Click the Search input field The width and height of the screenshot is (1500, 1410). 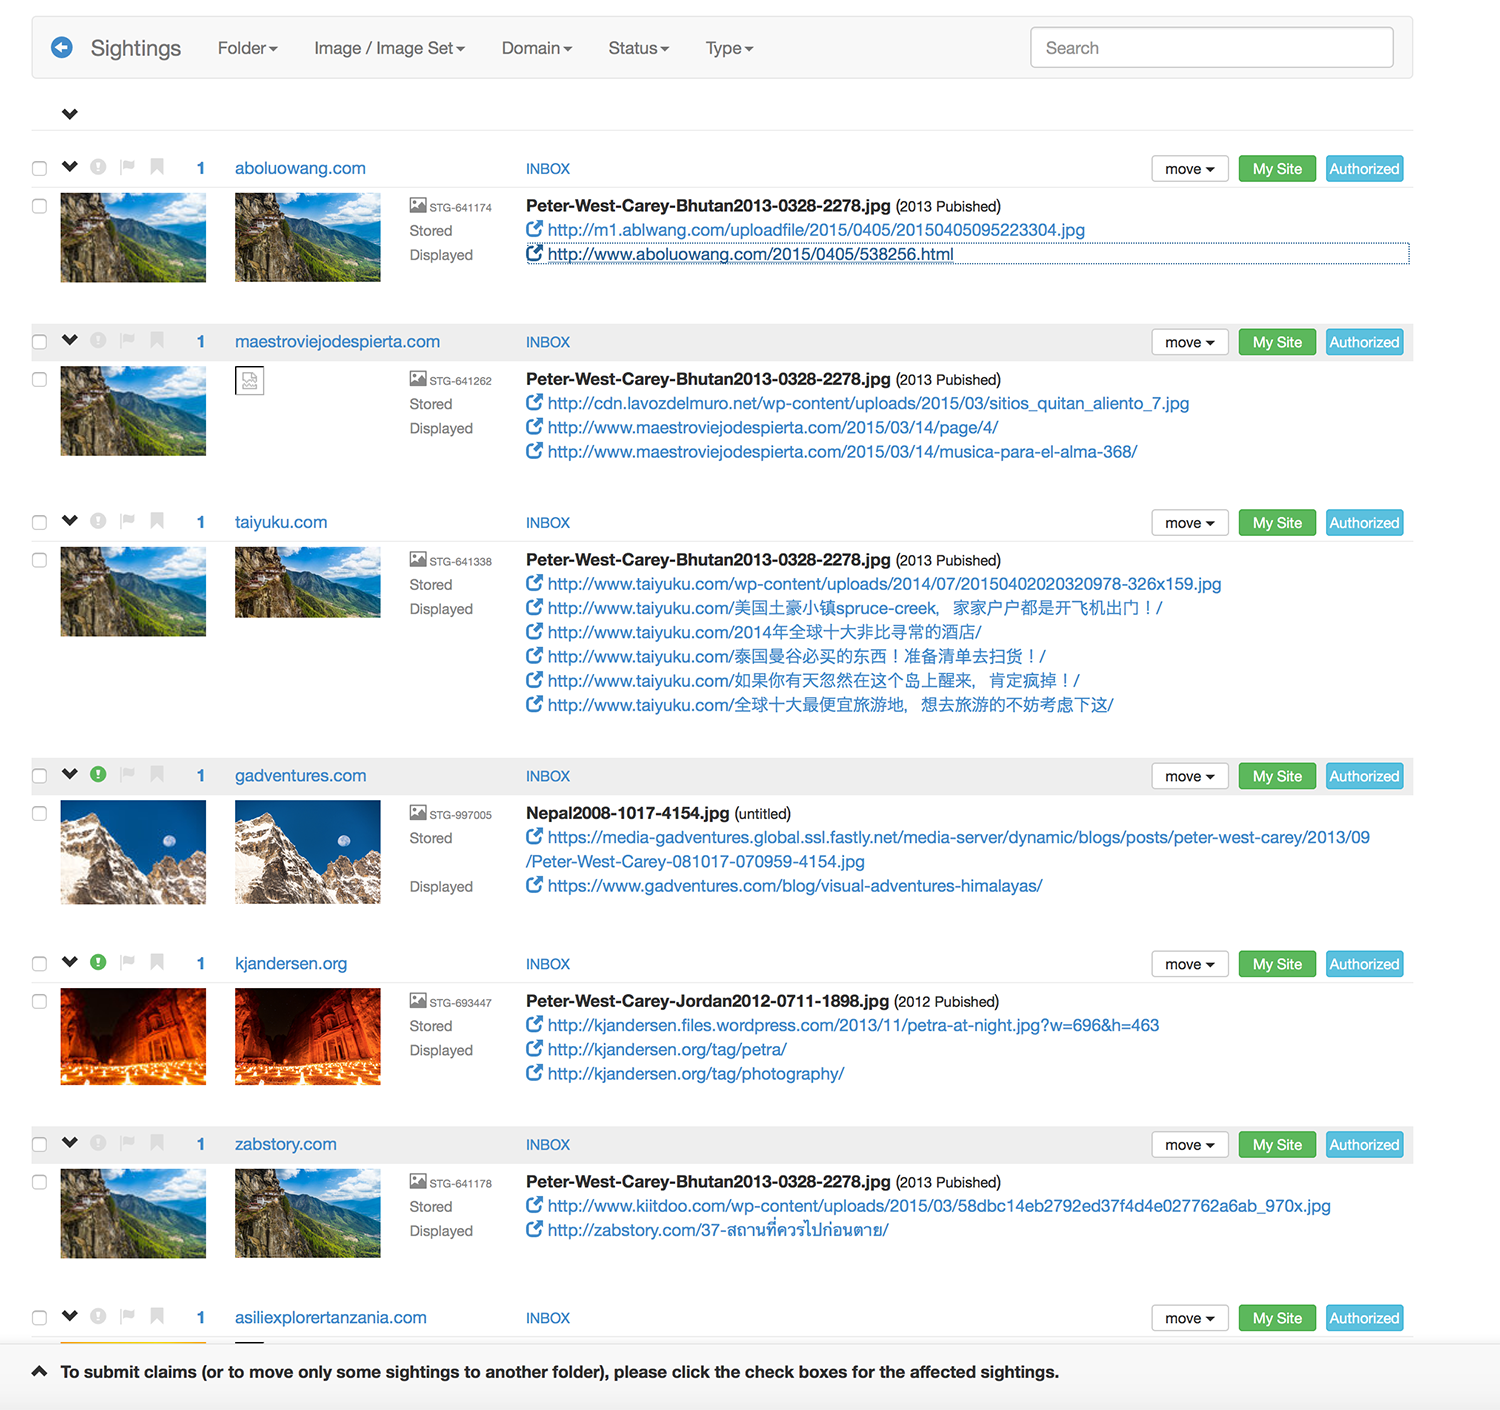[1212, 47]
